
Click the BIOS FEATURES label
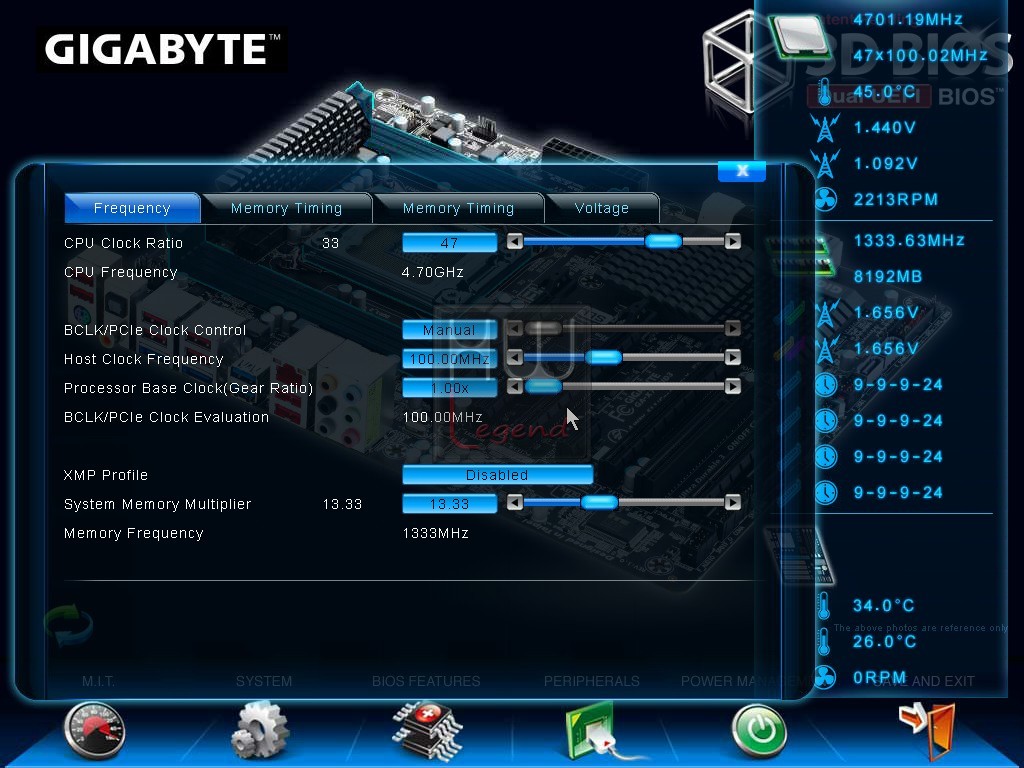point(426,681)
